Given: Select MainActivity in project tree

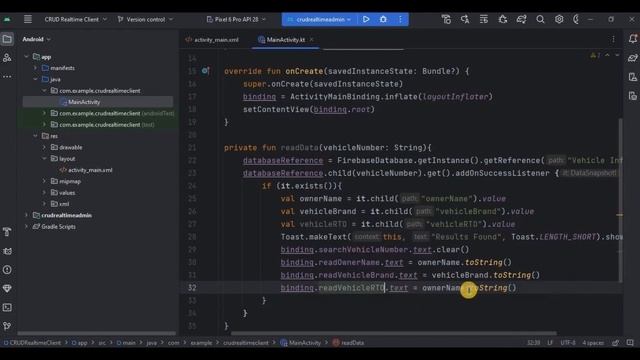Looking at the screenshot, I should coord(98,102).
